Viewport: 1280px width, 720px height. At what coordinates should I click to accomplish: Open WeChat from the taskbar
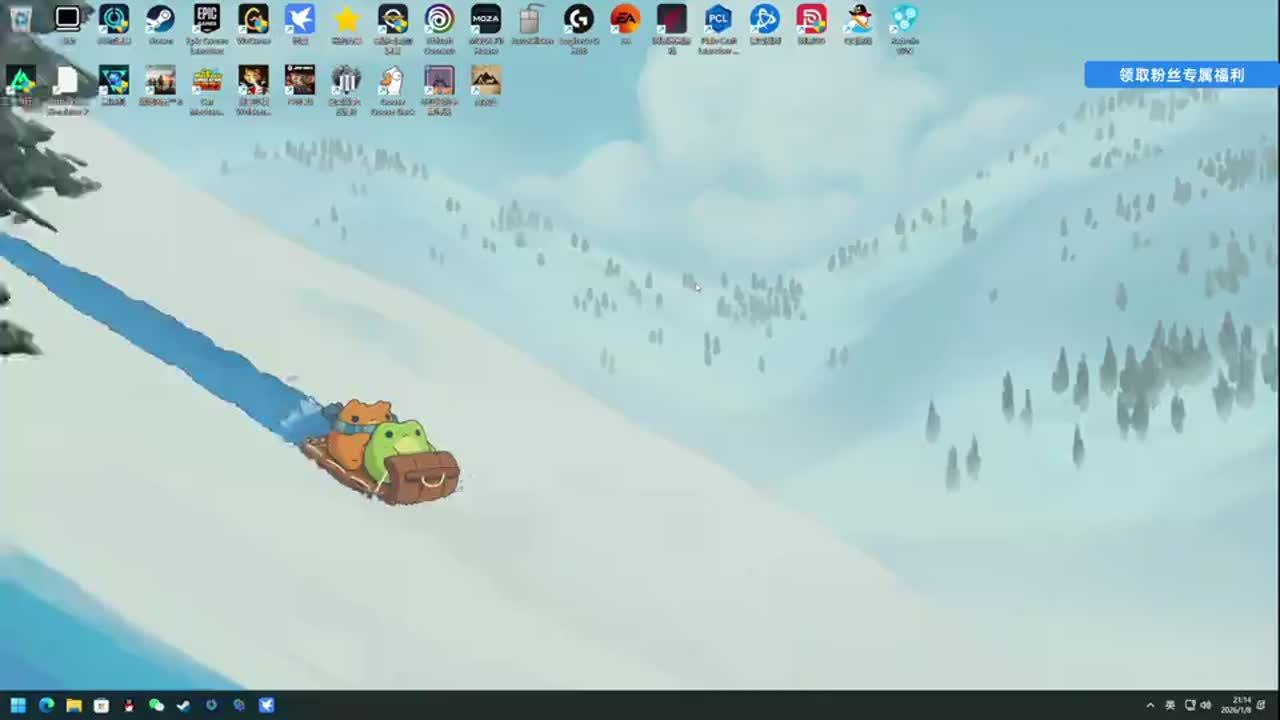pyautogui.click(x=156, y=705)
